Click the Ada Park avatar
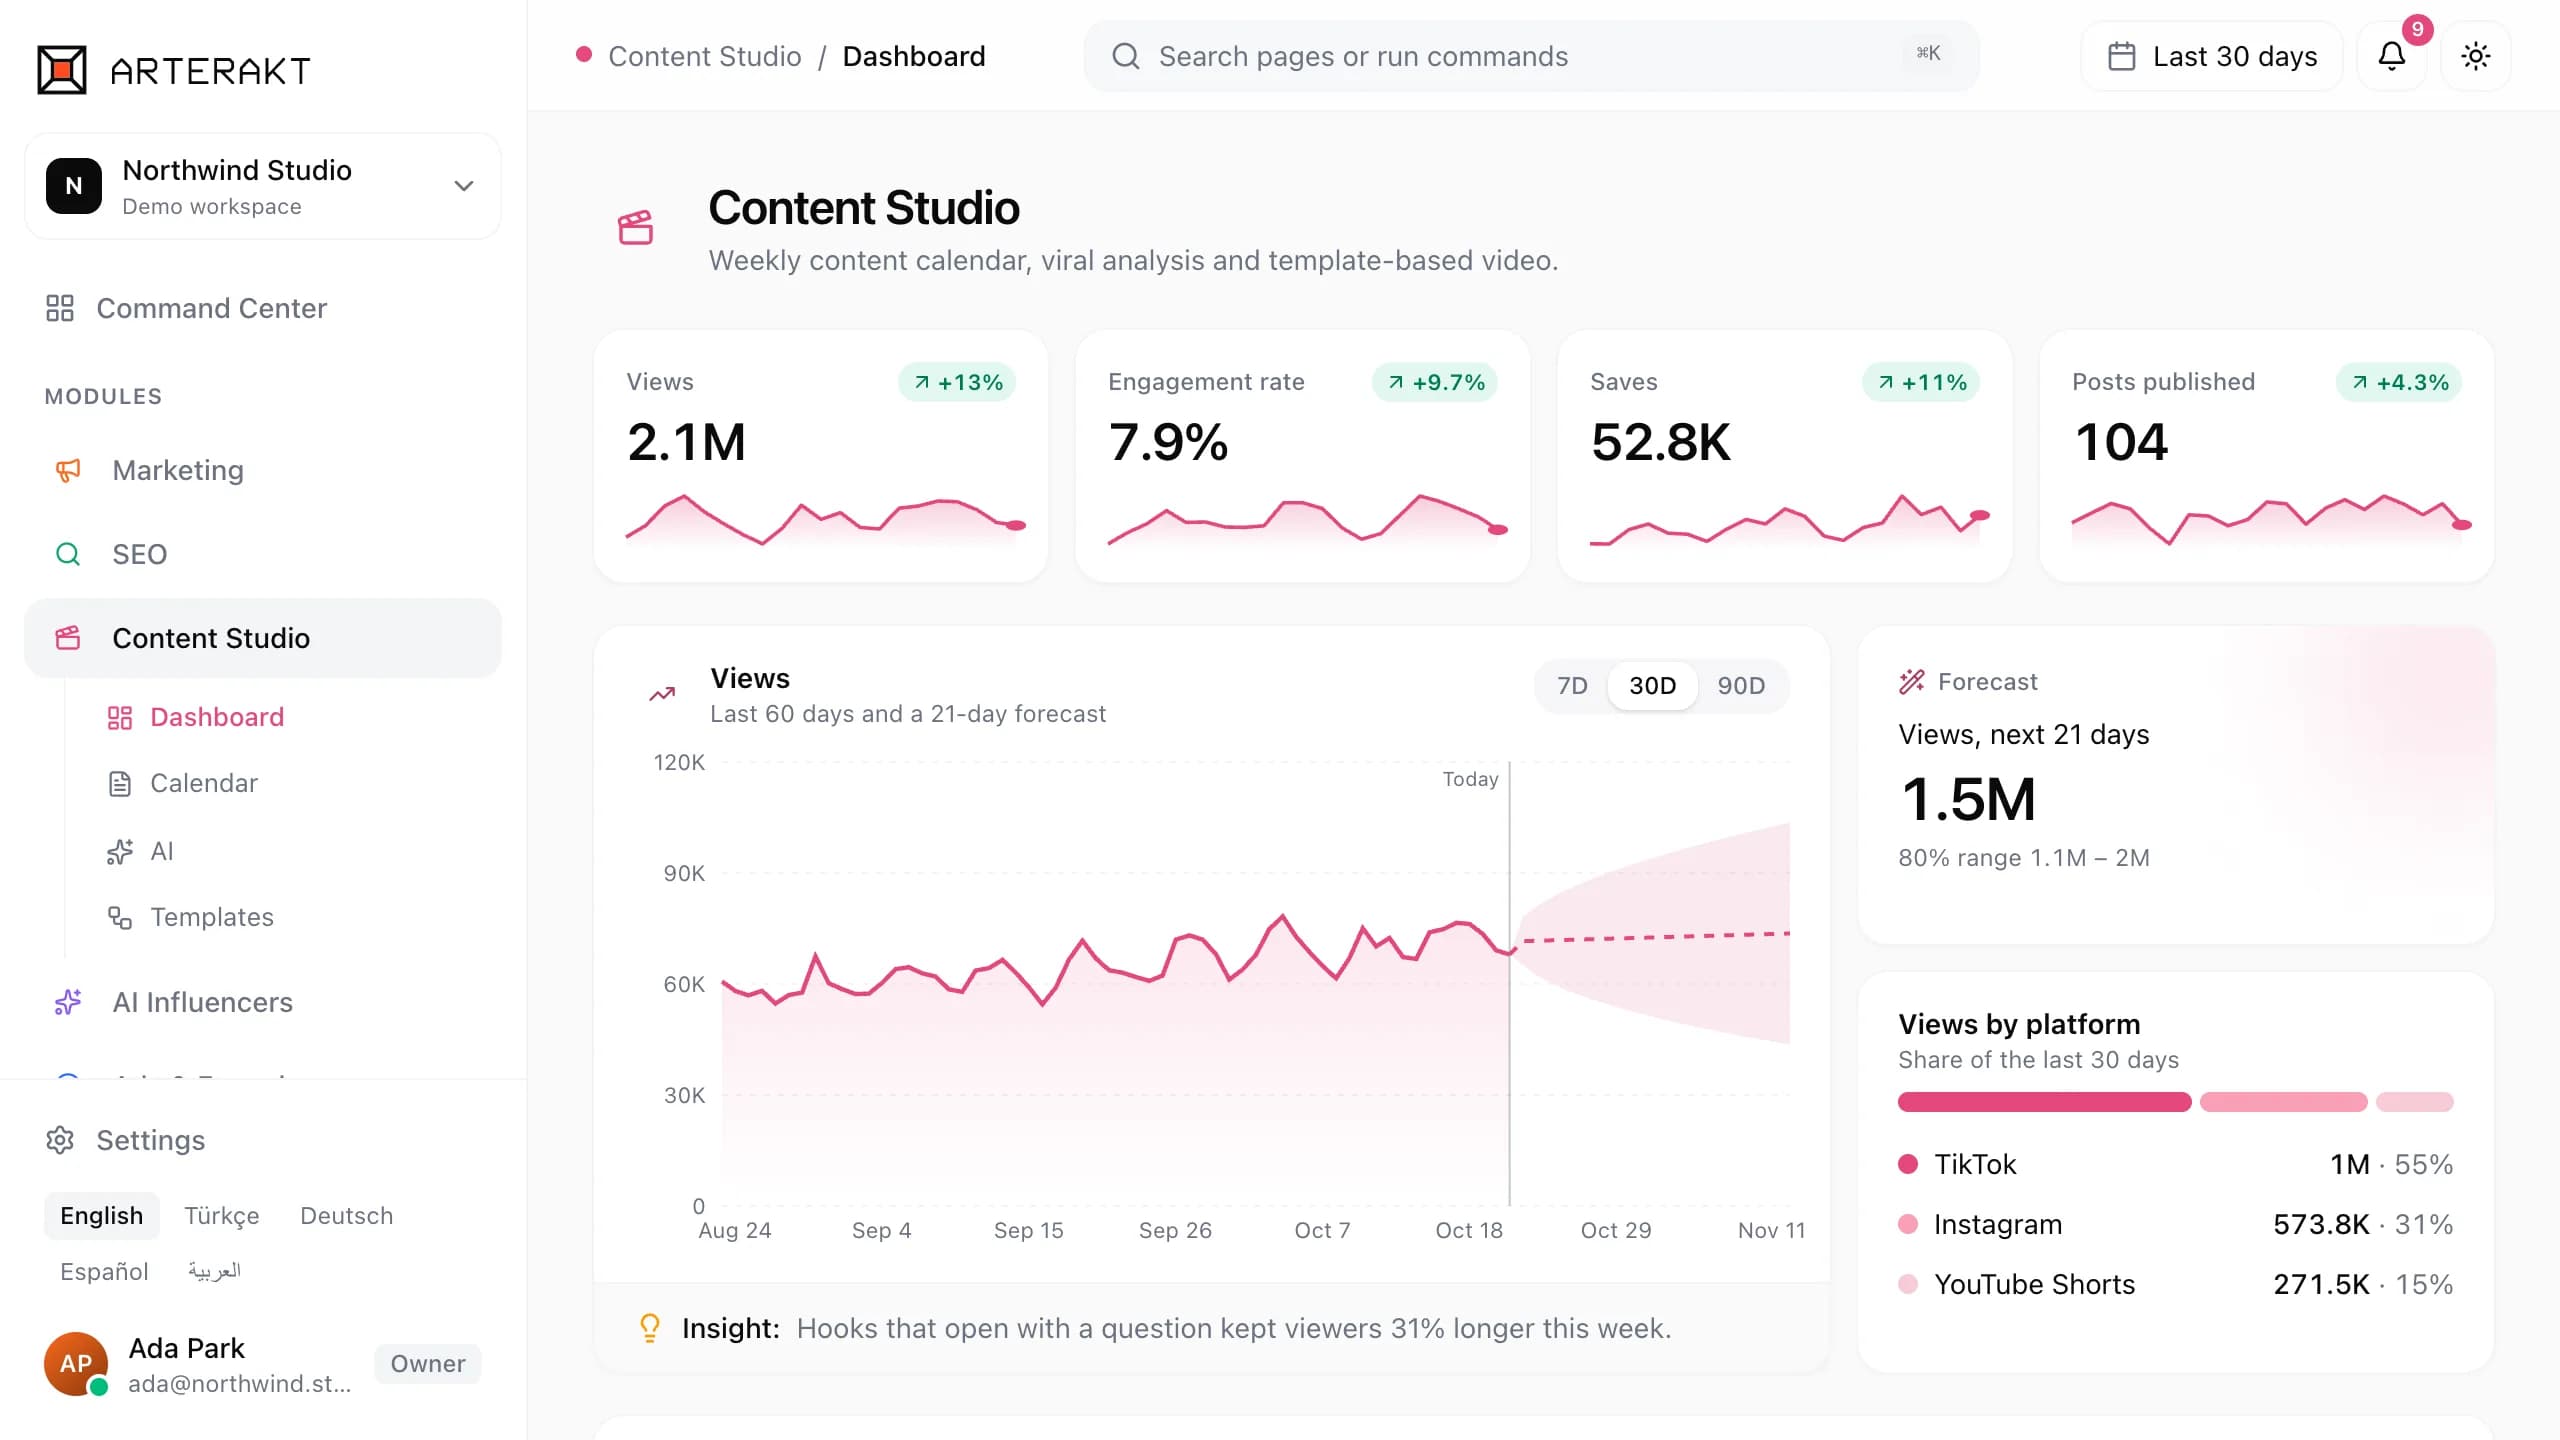 76,1364
